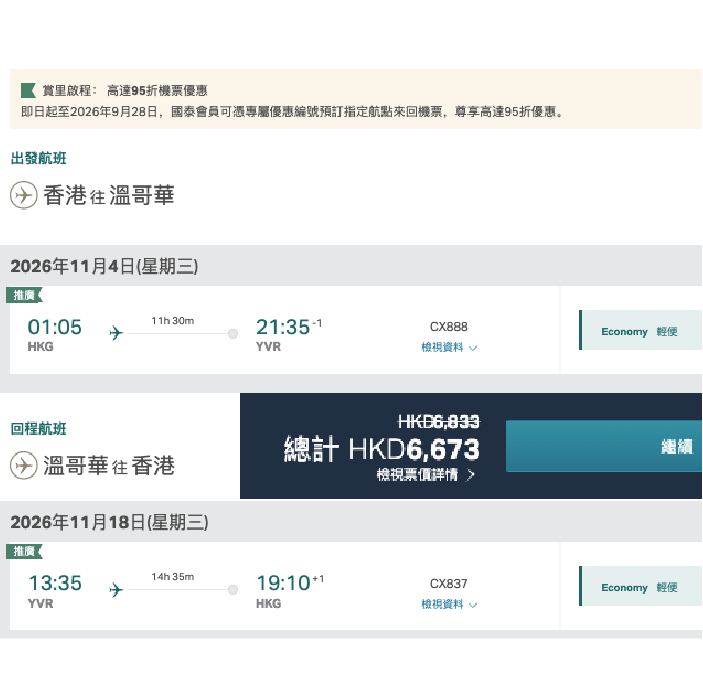Click the 推廣 tag on CX837 flight
This screenshot has height=700, width=703.
tap(24, 551)
